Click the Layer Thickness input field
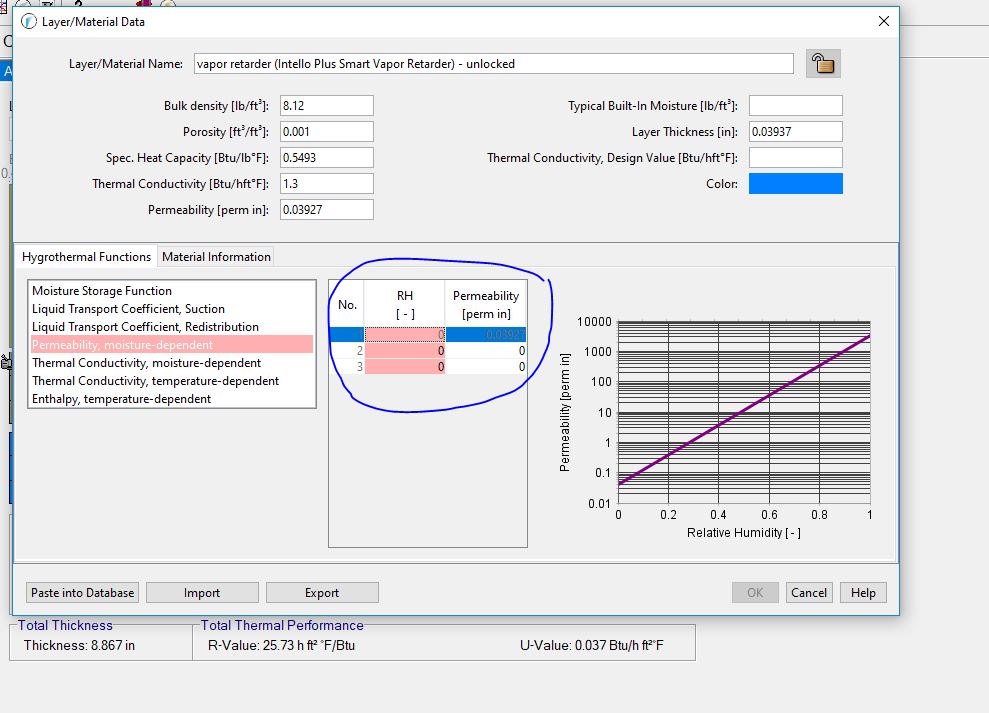Screen dimensions: 989x713 click(795, 132)
